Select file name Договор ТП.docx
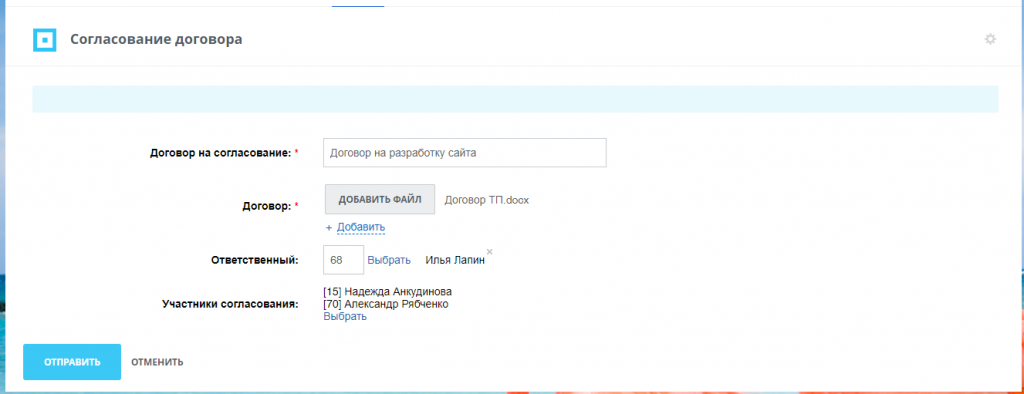This screenshot has width=1024, height=394. (x=487, y=200)
